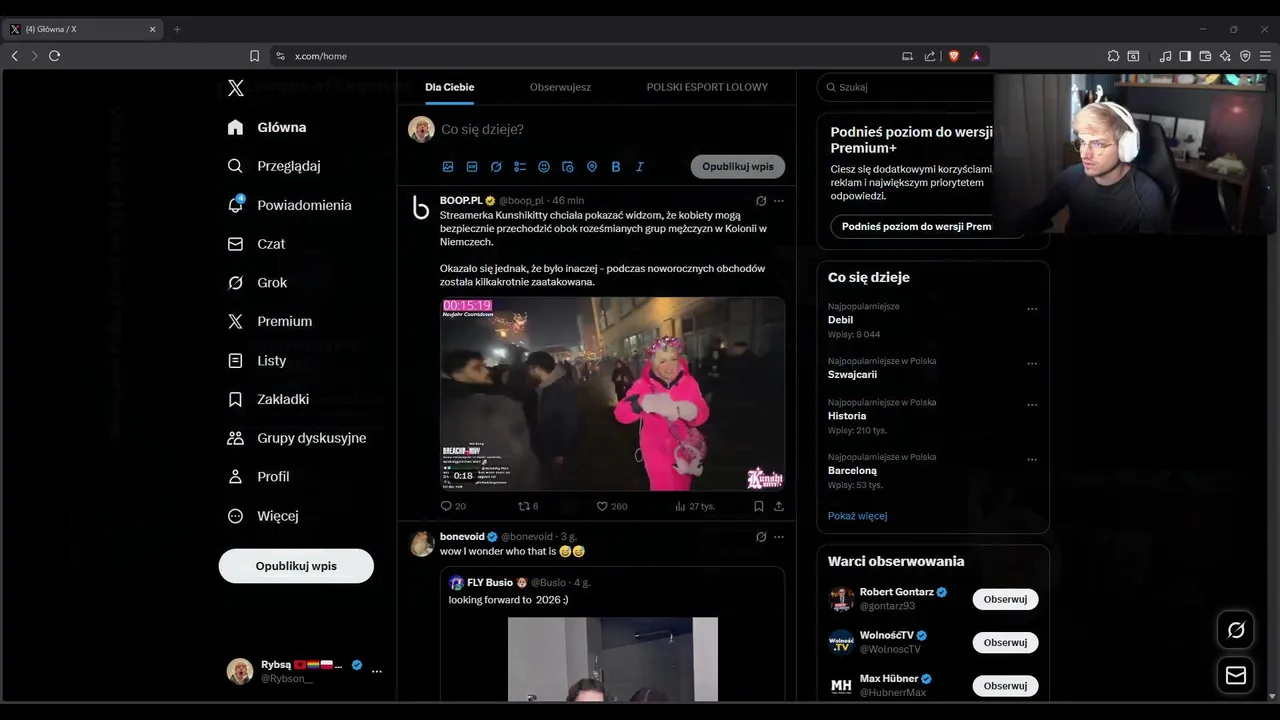
Task: Click the composer Opublikuj wpis button
Action: point(738,167)
